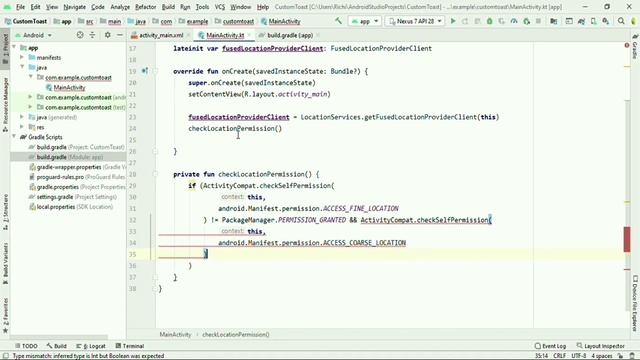Hide the Project panel with minus icon

120,35
